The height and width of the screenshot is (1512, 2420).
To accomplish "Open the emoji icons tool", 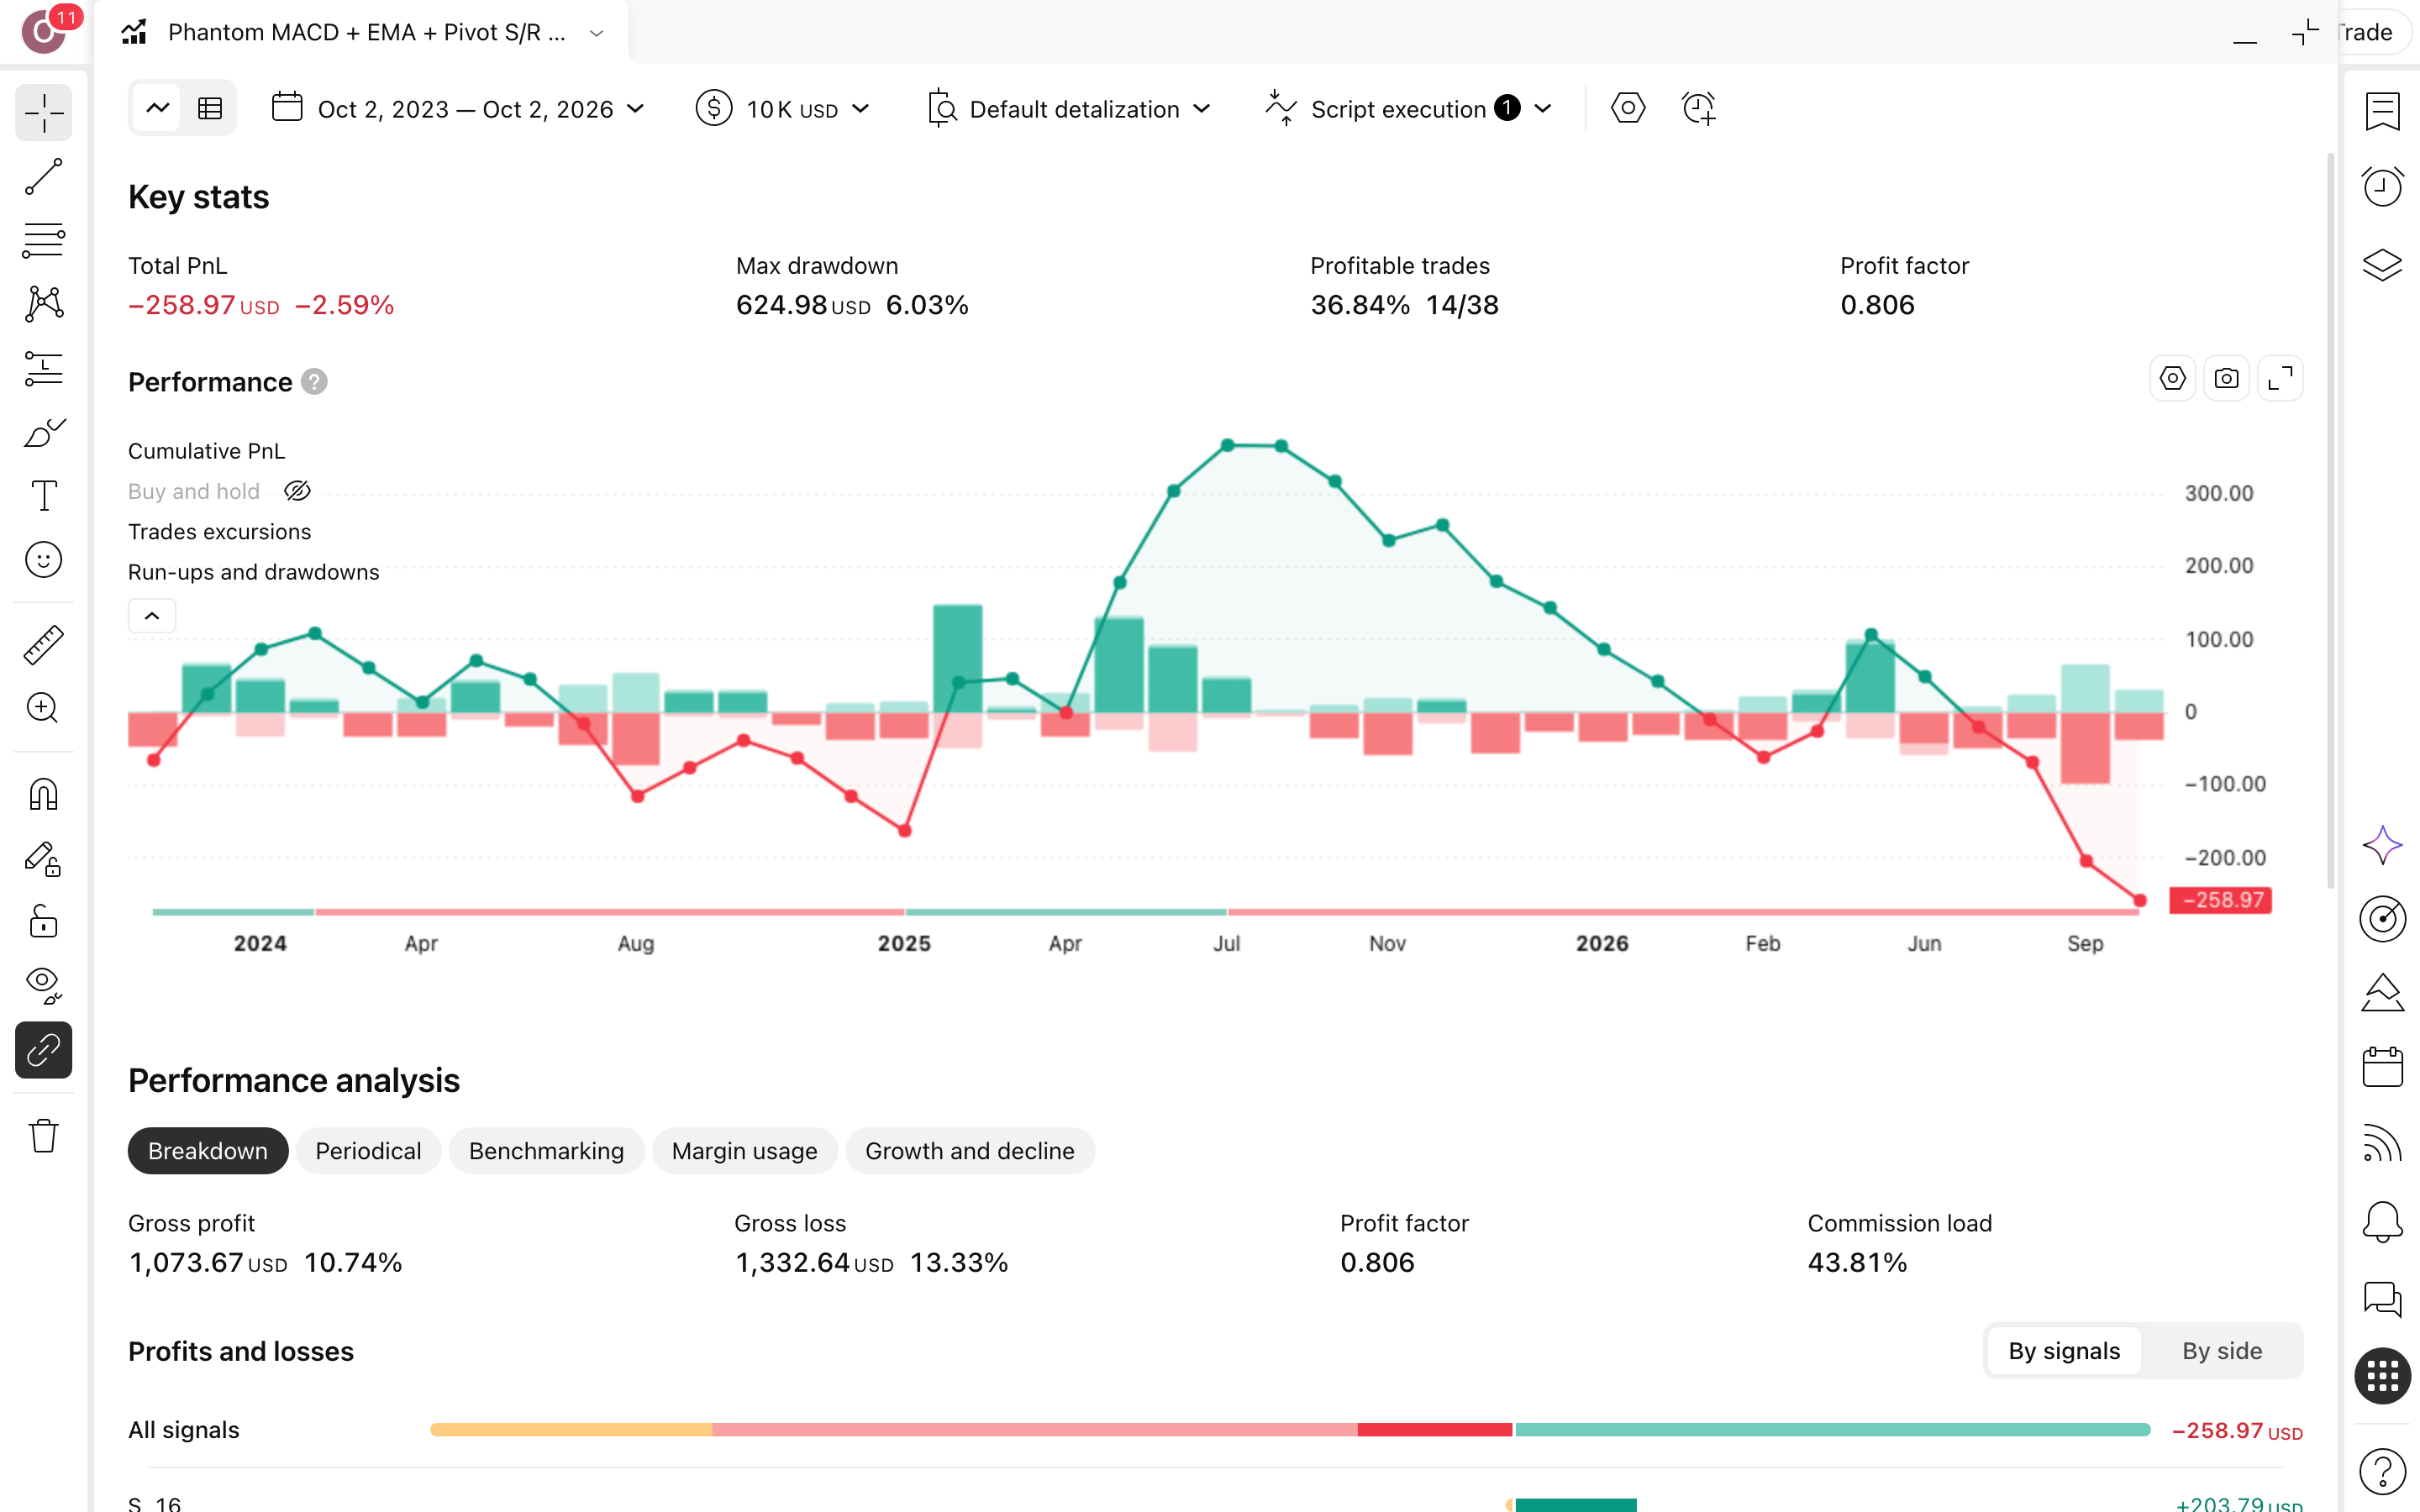I will coord(44,560).
